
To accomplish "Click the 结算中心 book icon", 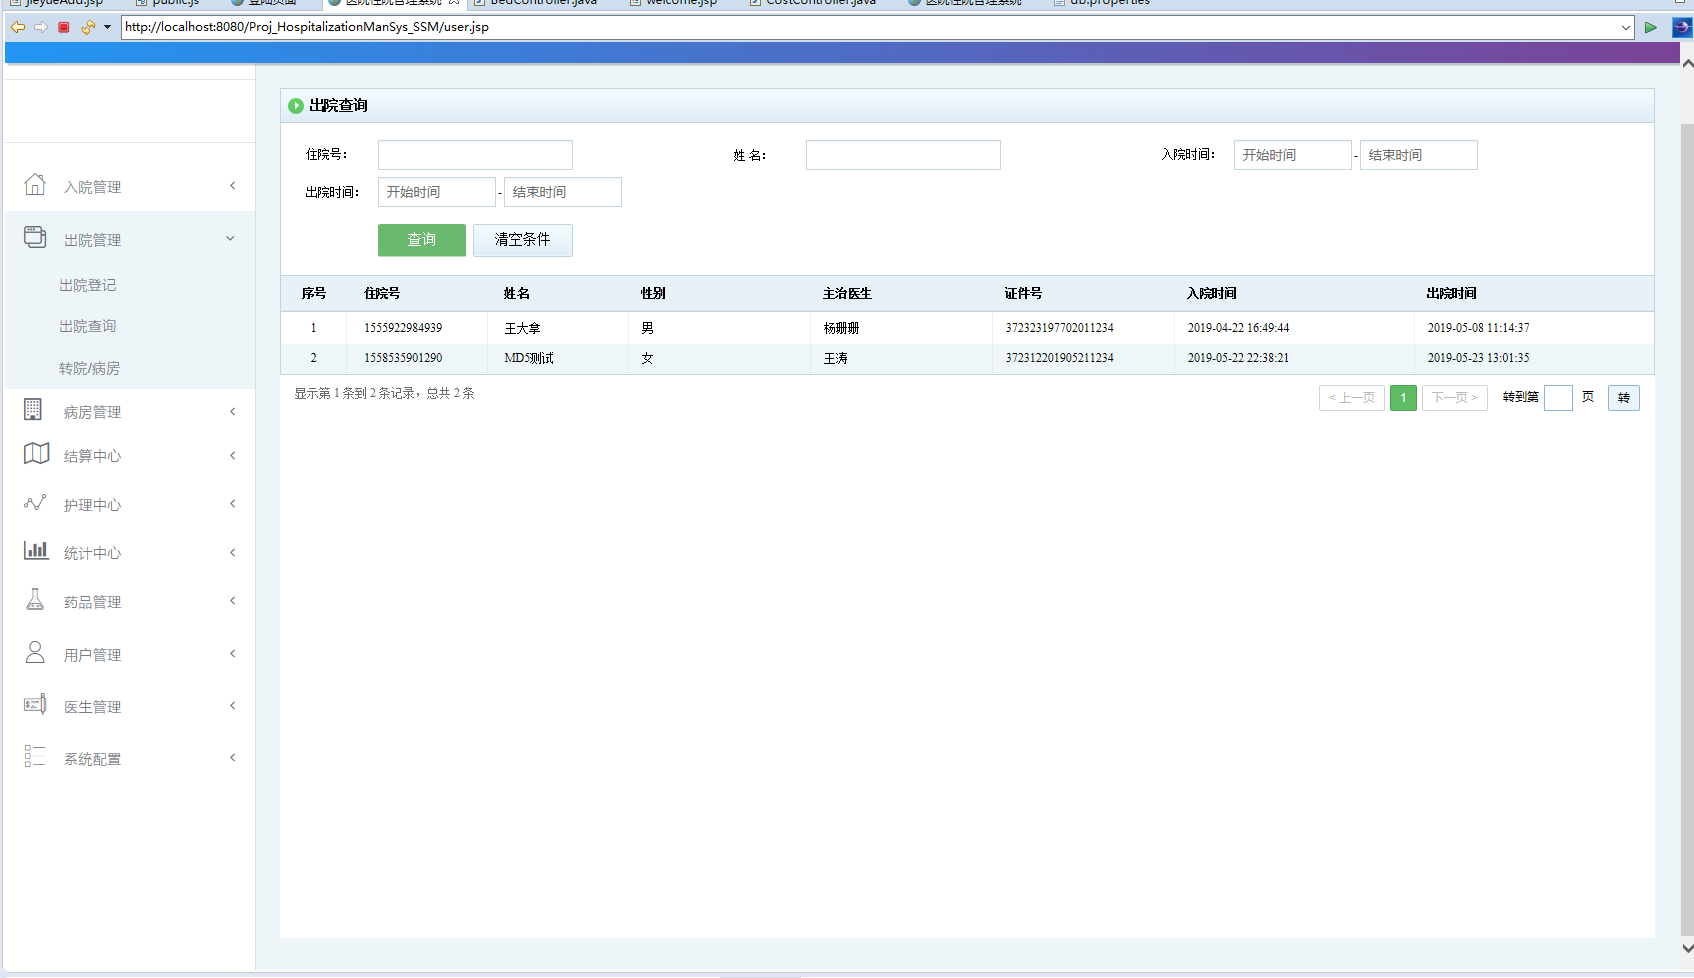I will [36, 454].
